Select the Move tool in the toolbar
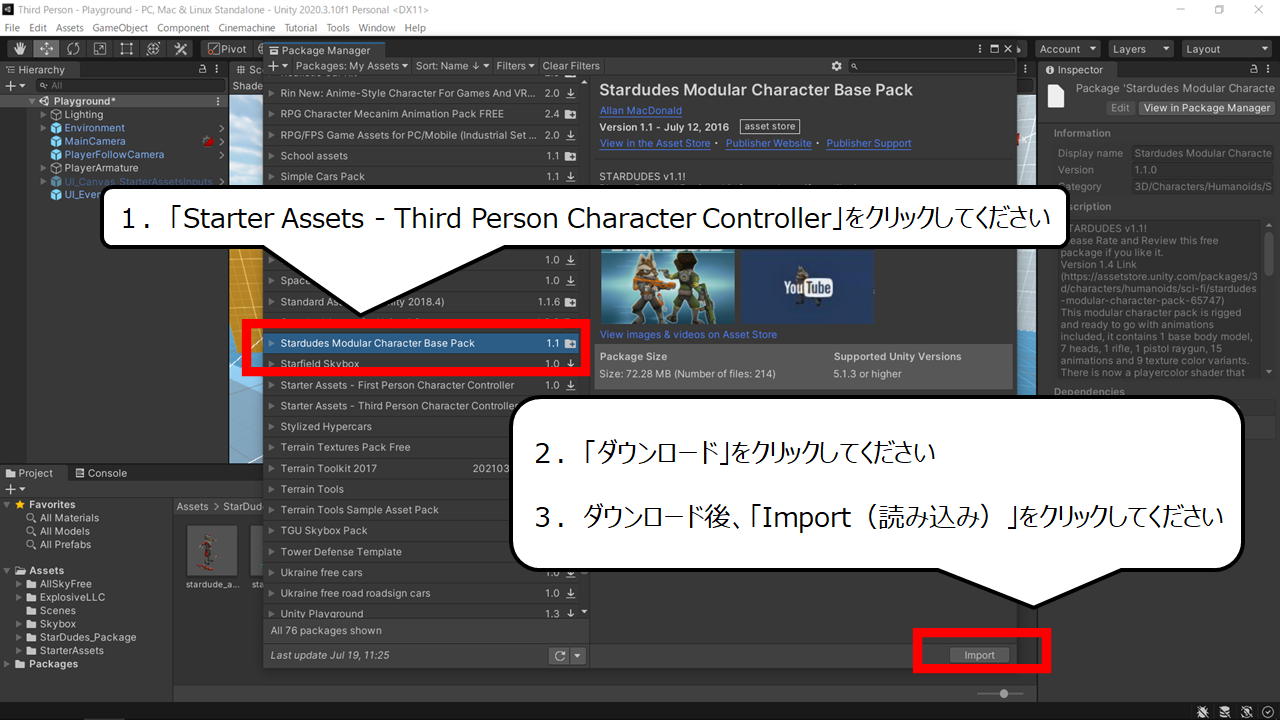 tap(46, 48)
